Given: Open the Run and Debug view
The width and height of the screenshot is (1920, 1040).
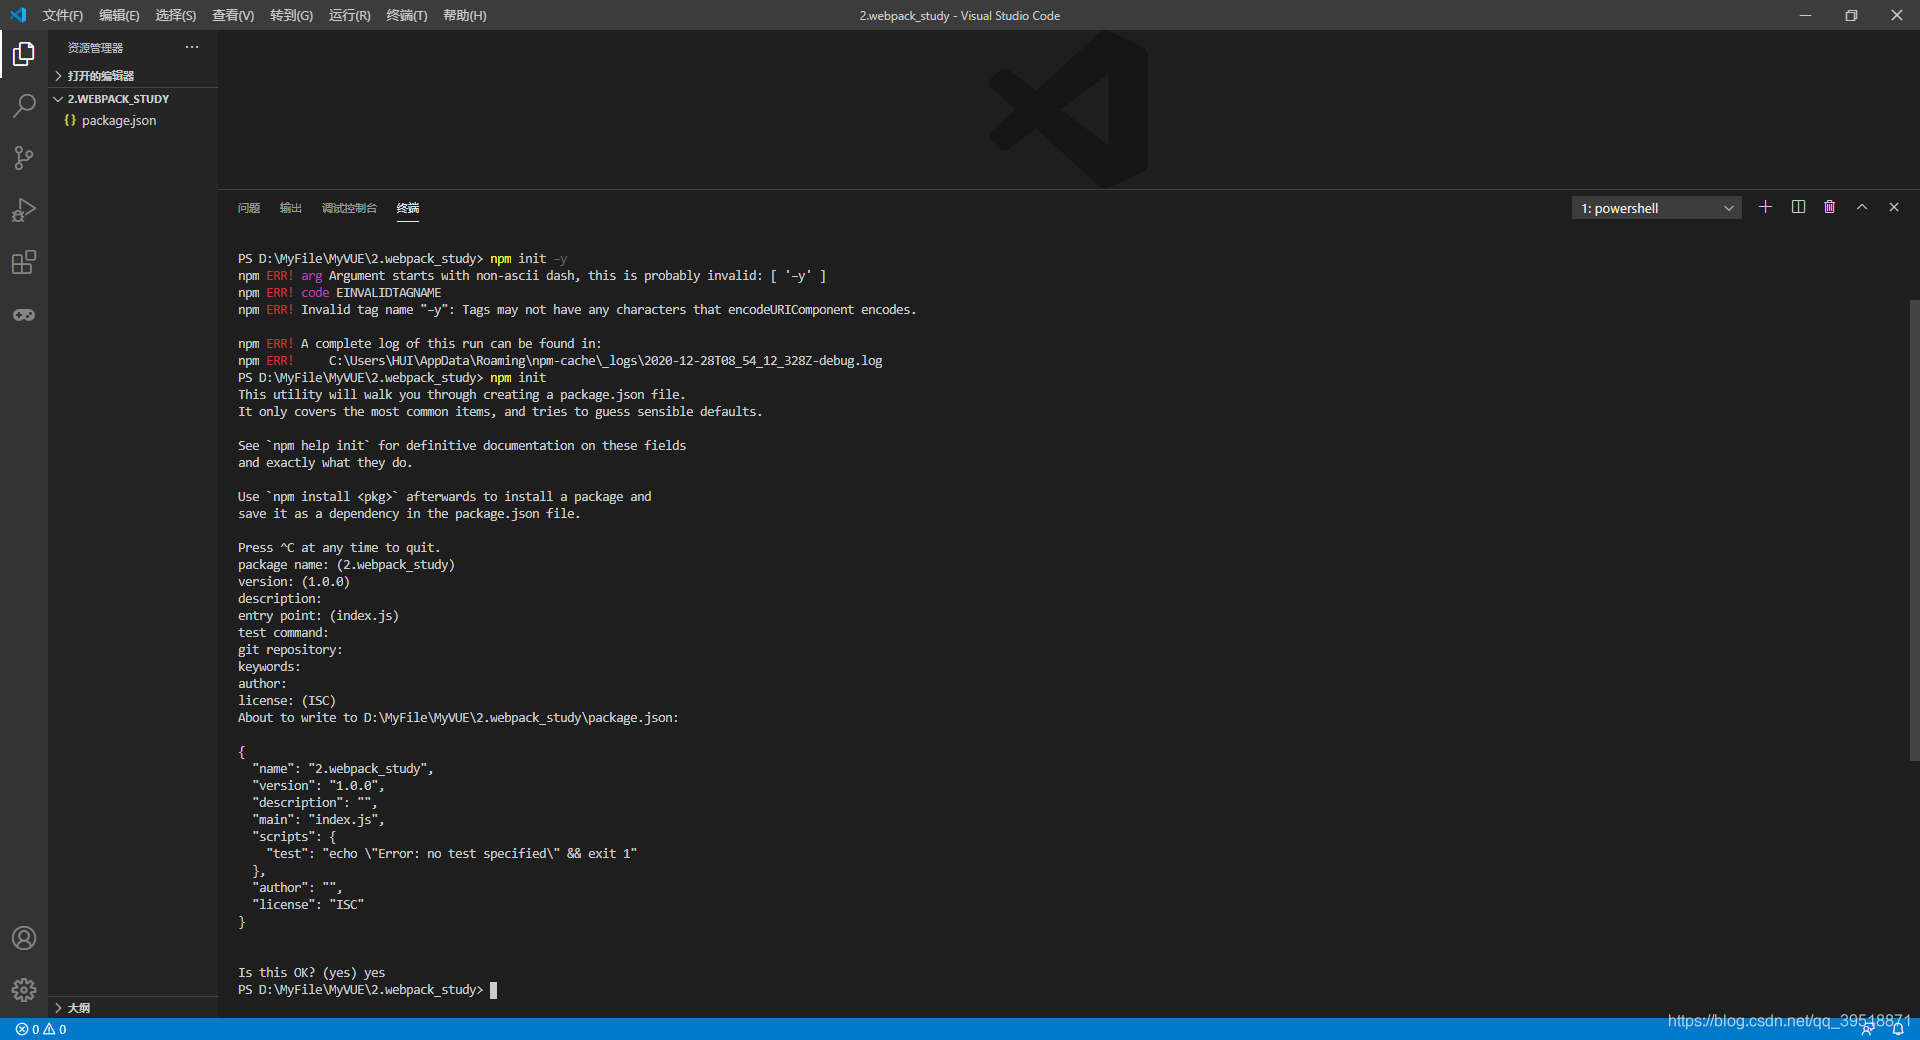Looking at the screenshot, I should point(24,210).
